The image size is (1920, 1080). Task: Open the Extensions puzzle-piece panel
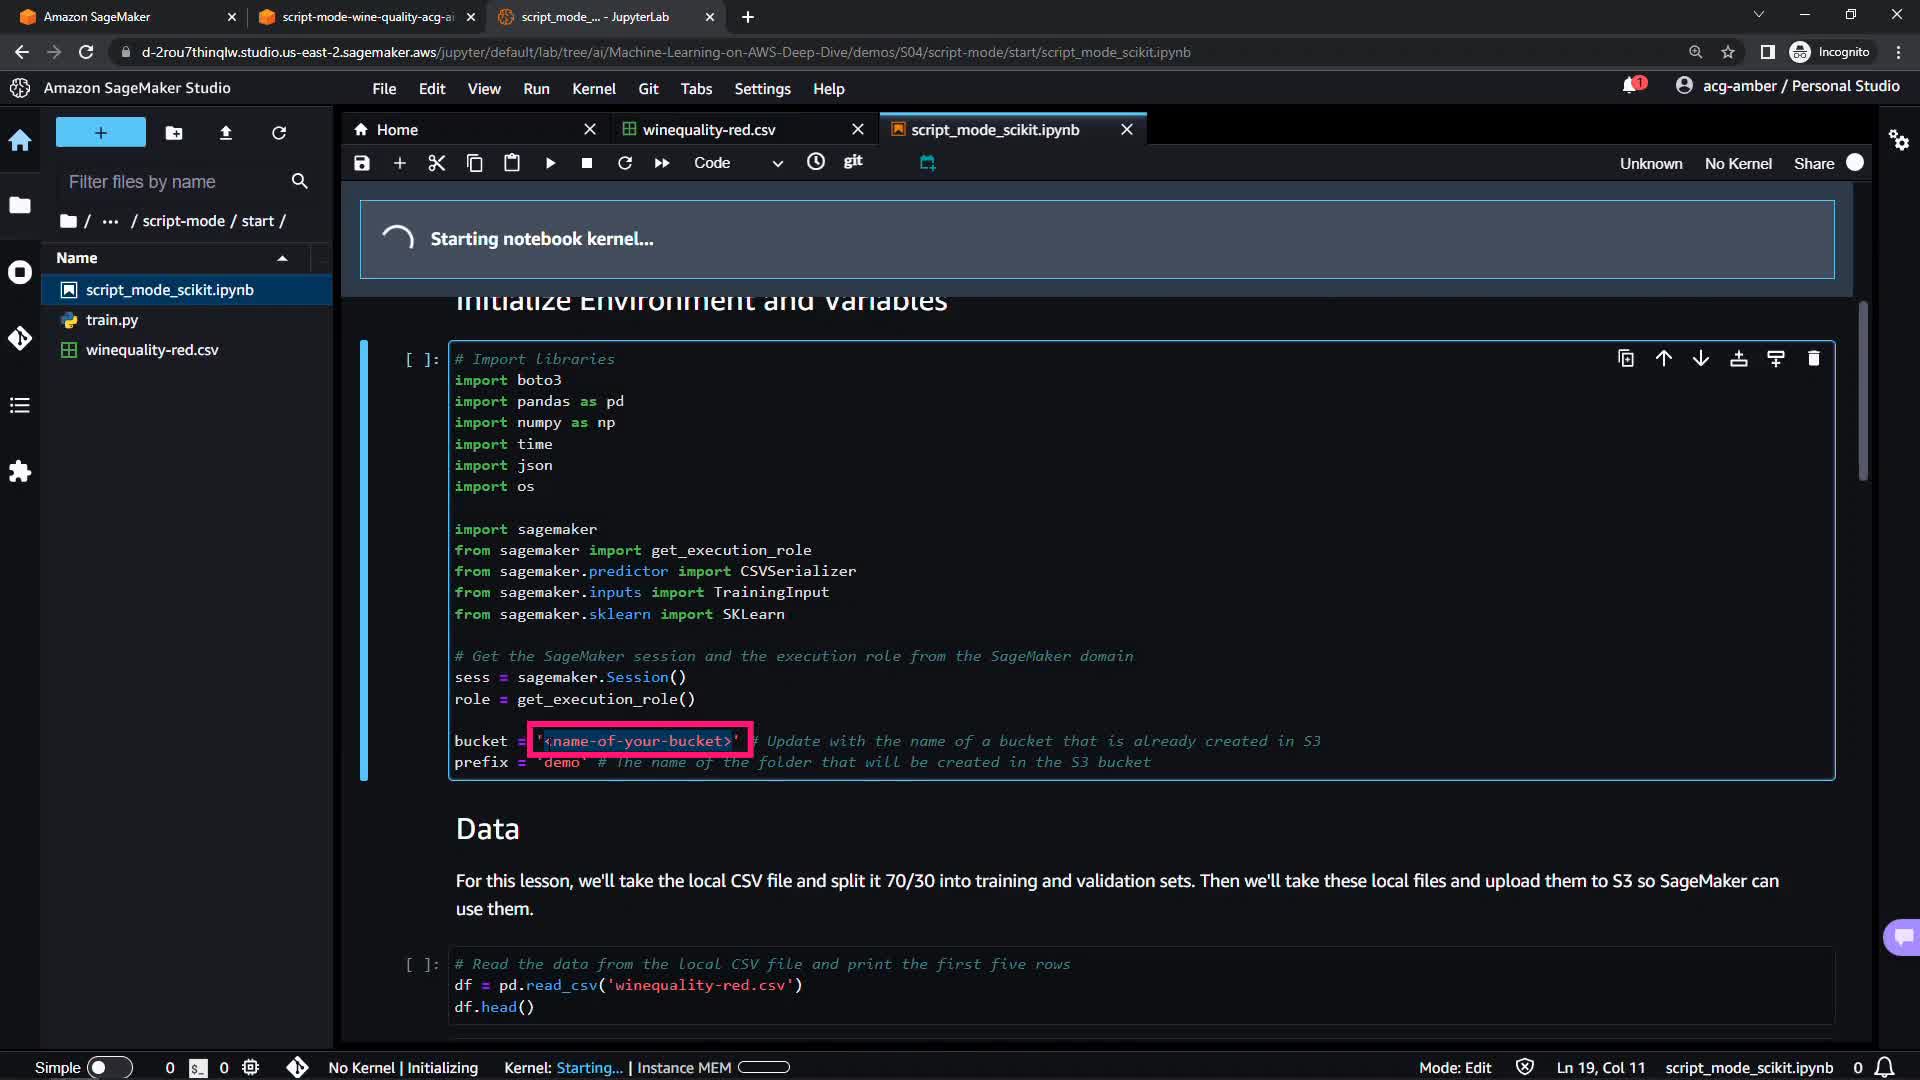pos(20,472)
